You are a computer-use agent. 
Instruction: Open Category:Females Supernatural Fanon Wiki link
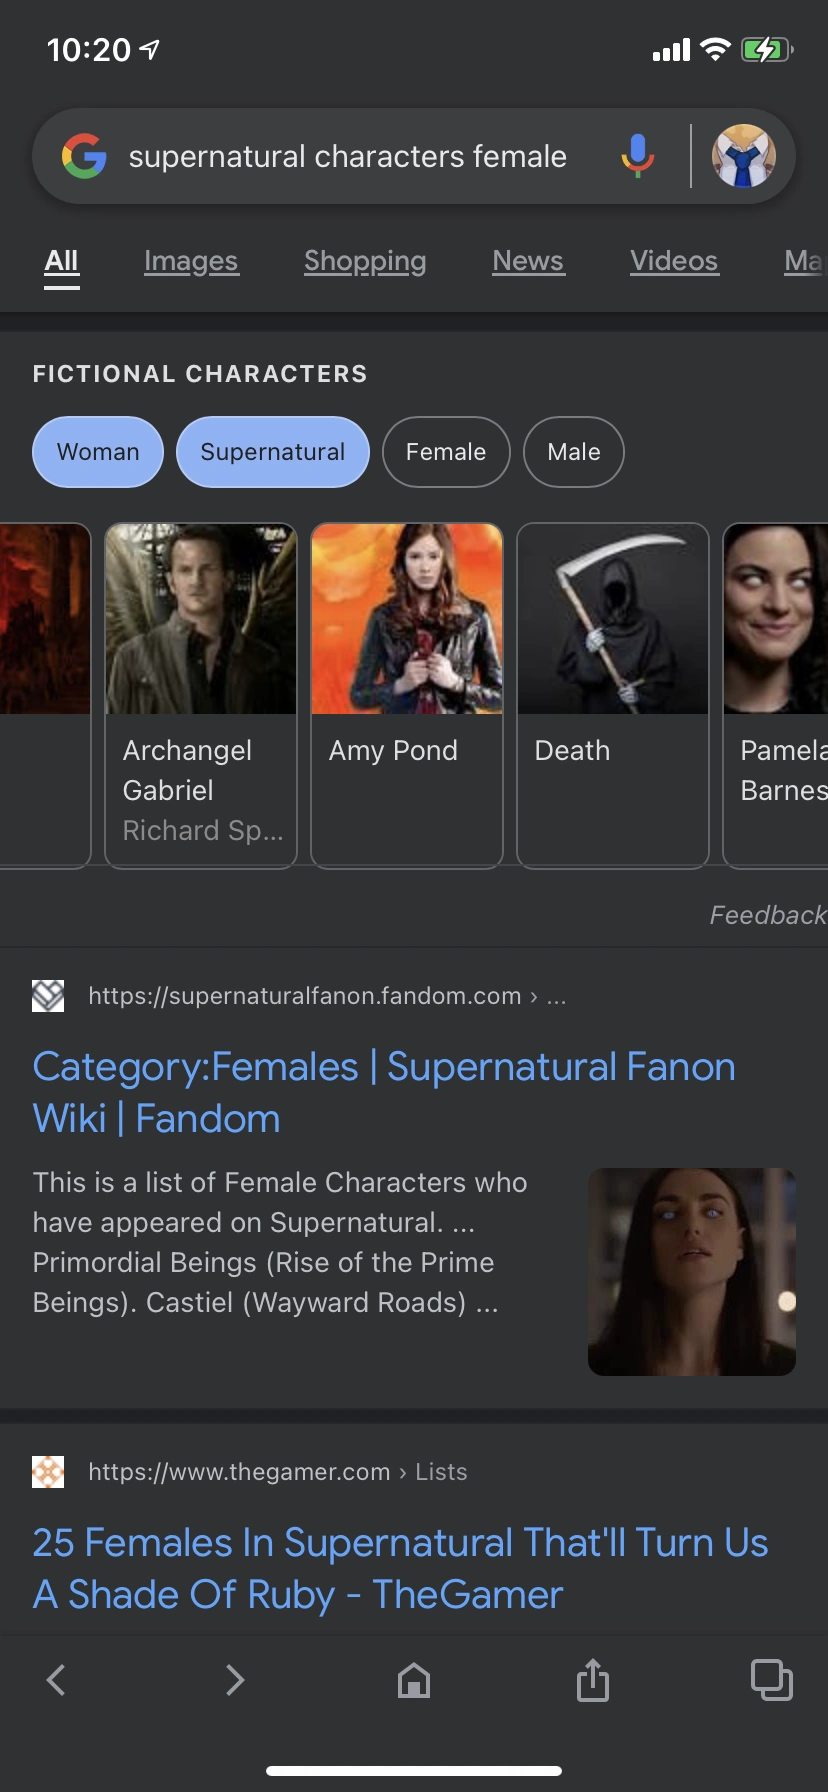pyautogui.click(x=384, y=1093)
